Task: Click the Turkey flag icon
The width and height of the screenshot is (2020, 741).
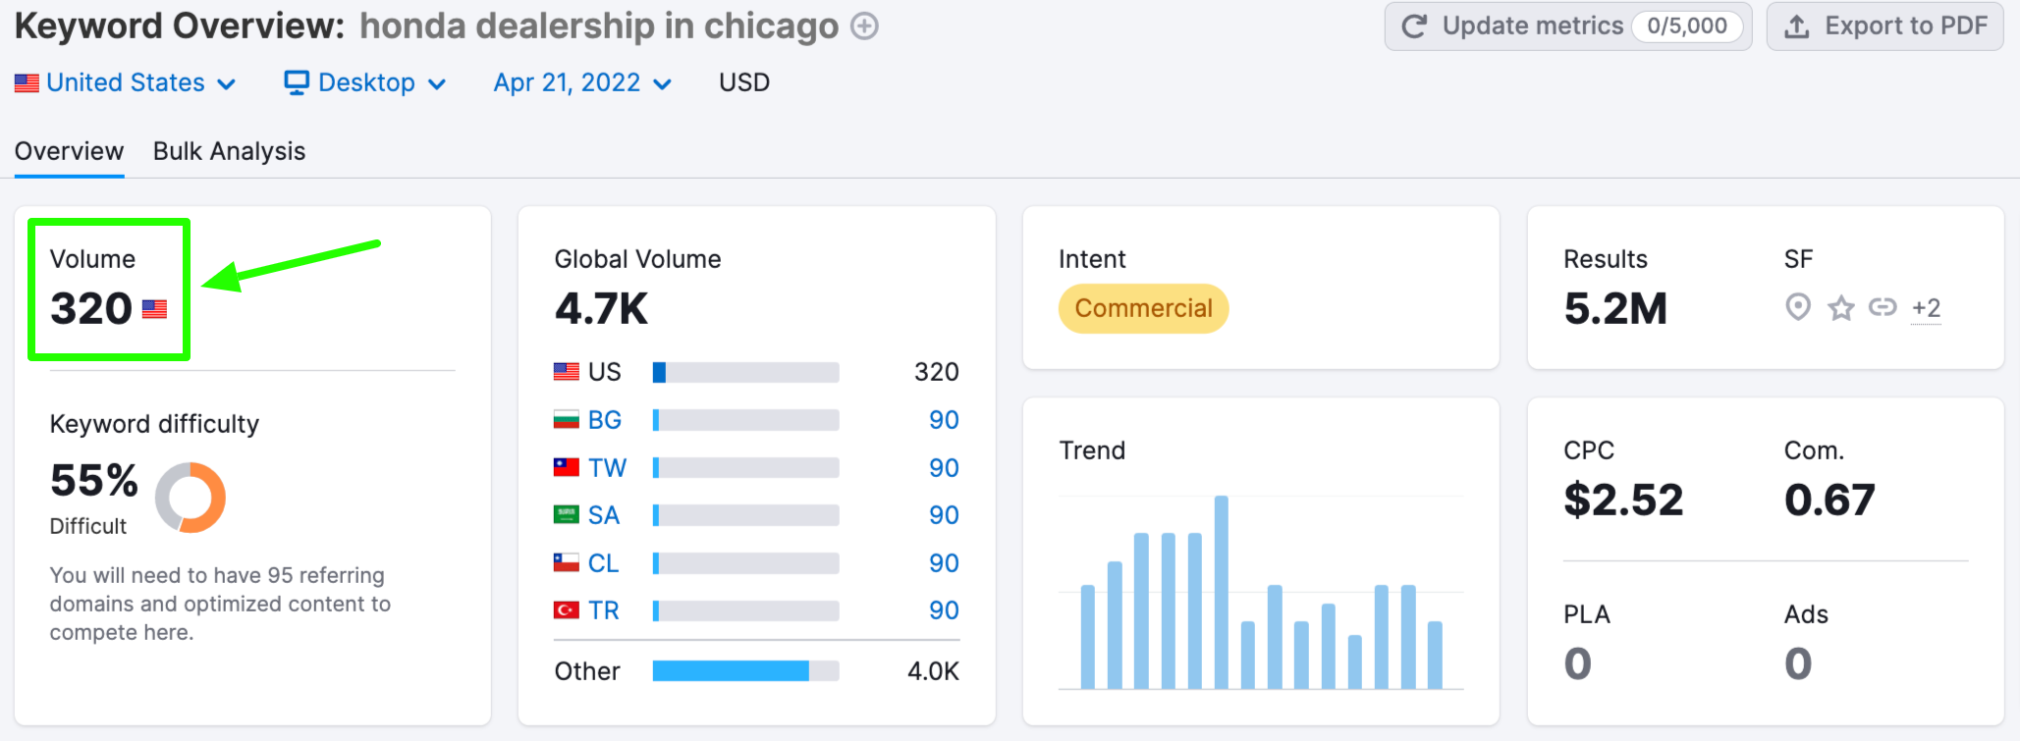Action: click(566, 610)
